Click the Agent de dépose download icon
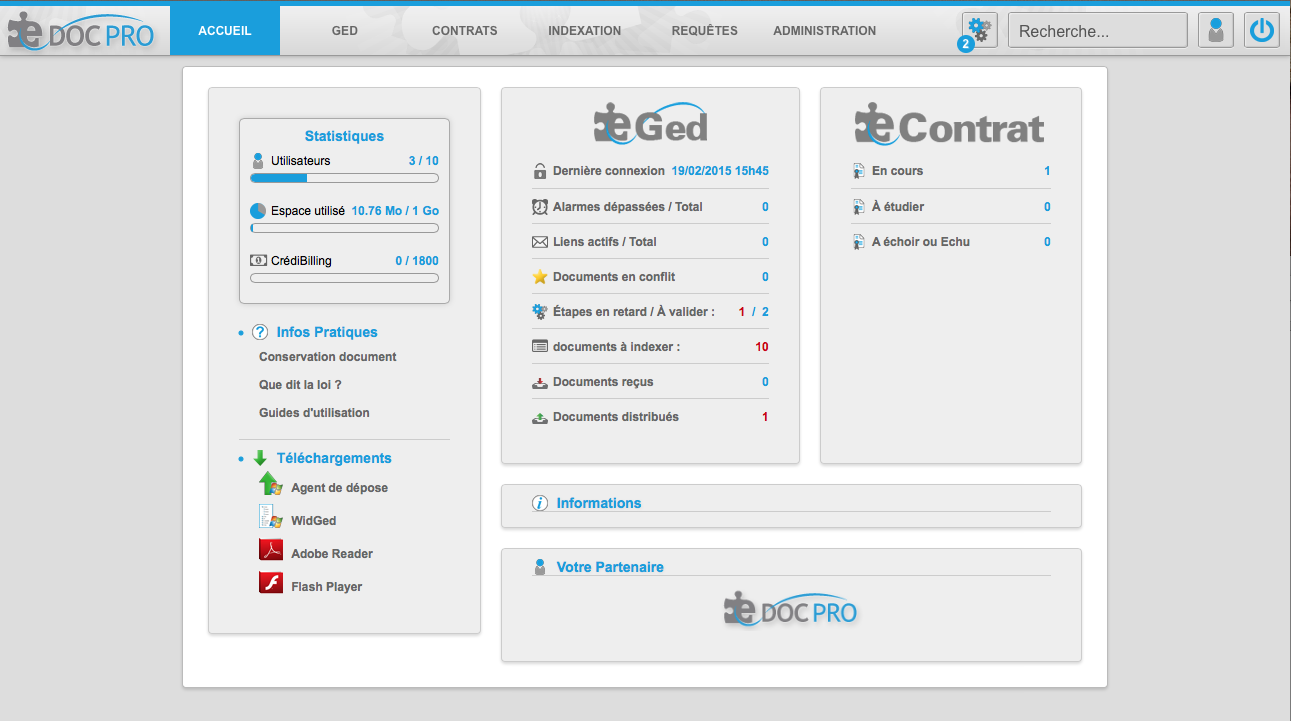This screenshot has height=721, width=1291. [x=271, y=486]
